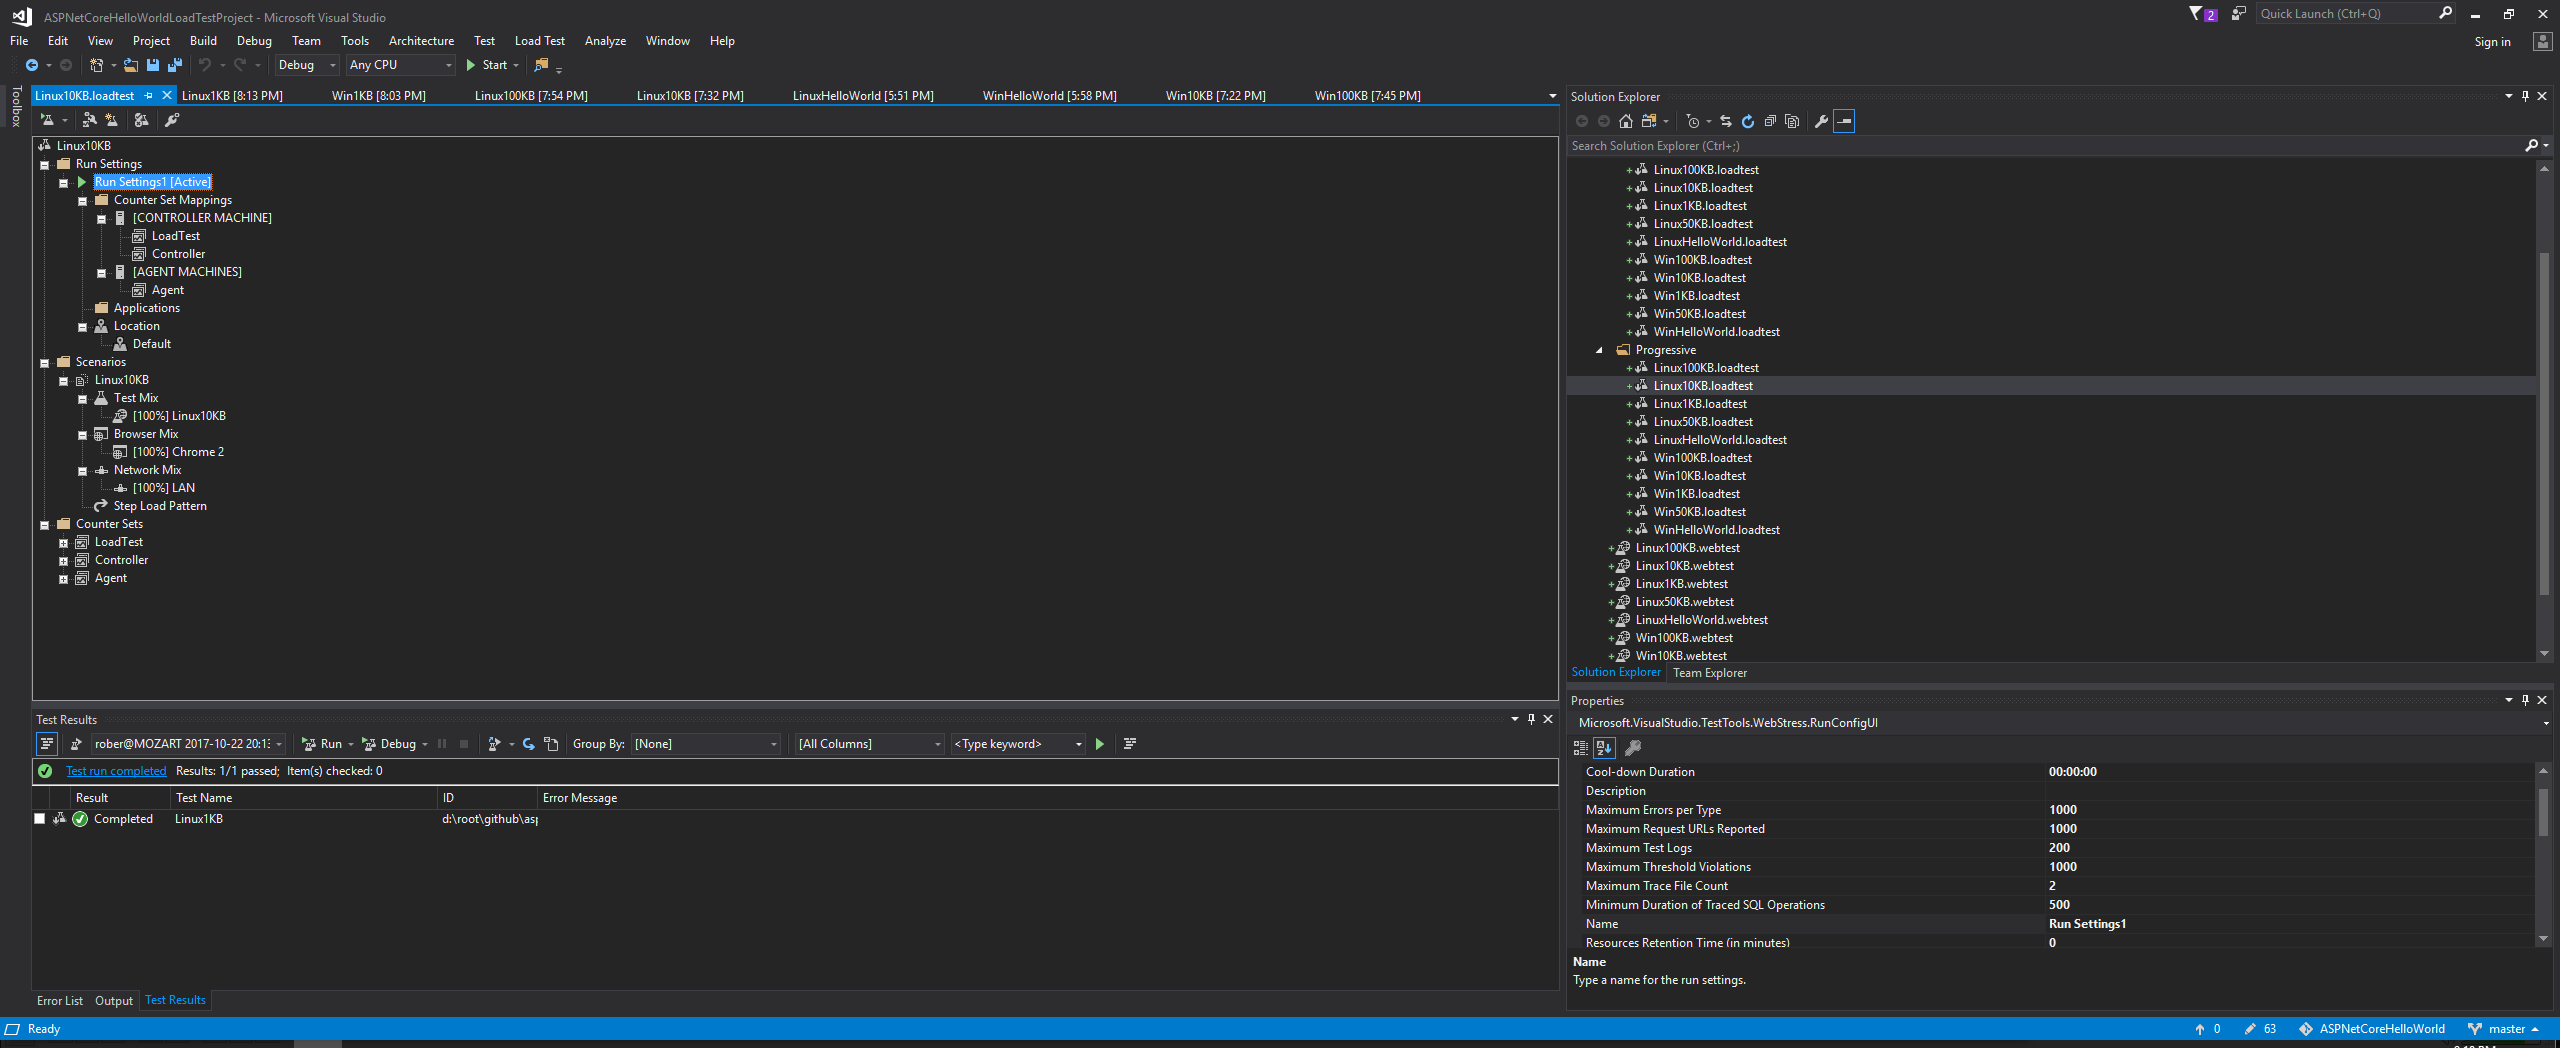Click the Alphabetical sort icon in Properties
Screen dimensions: 2560x1048
click(x=1604, y=748)
